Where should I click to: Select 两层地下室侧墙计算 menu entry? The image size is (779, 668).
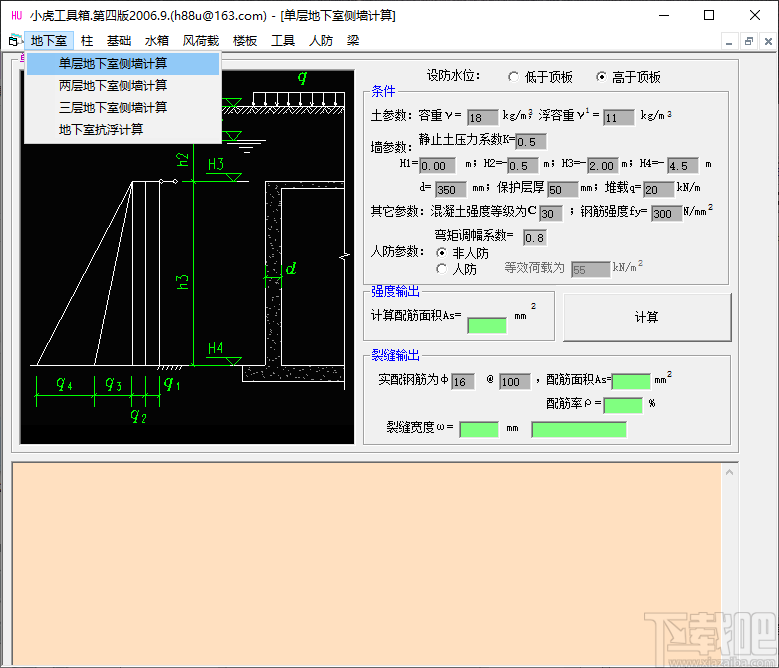(123, 85)
